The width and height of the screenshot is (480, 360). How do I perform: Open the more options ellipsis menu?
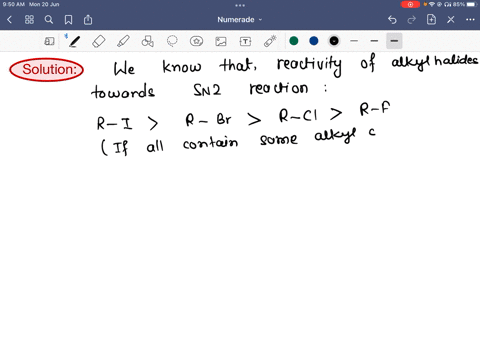[470, 20]
